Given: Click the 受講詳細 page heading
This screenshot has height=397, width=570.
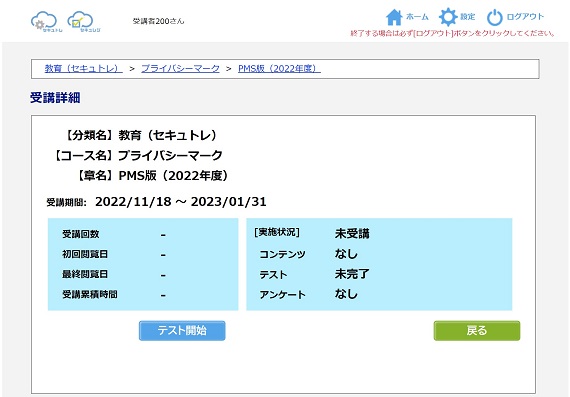Looking at the screenshot, I should 55,97.
